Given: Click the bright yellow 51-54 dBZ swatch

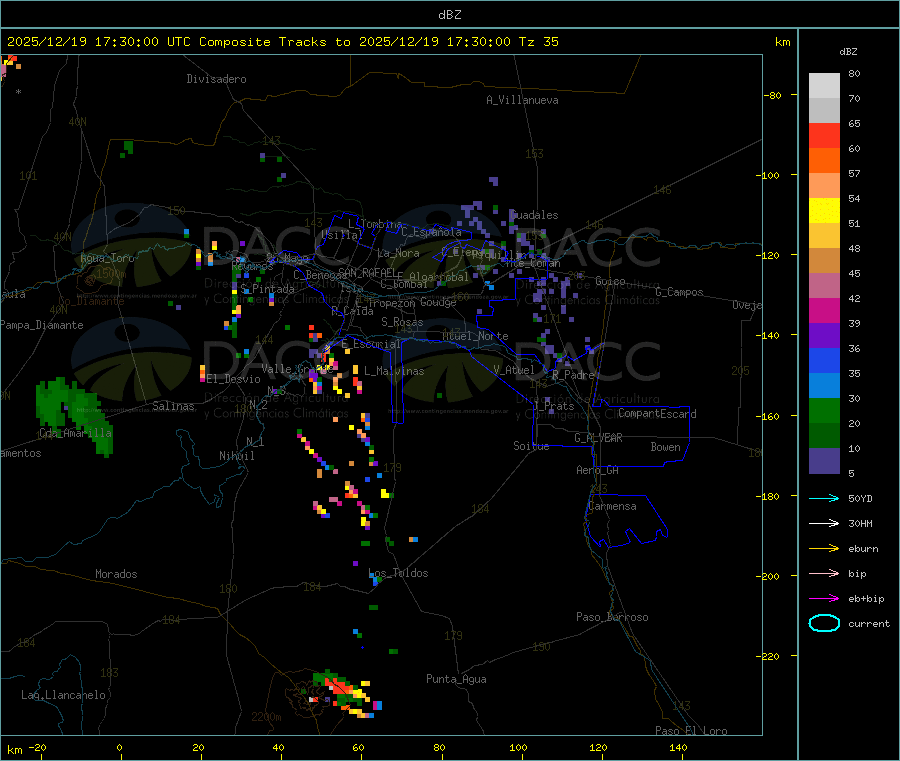Looking at the screenshot, I should point(824,211).
